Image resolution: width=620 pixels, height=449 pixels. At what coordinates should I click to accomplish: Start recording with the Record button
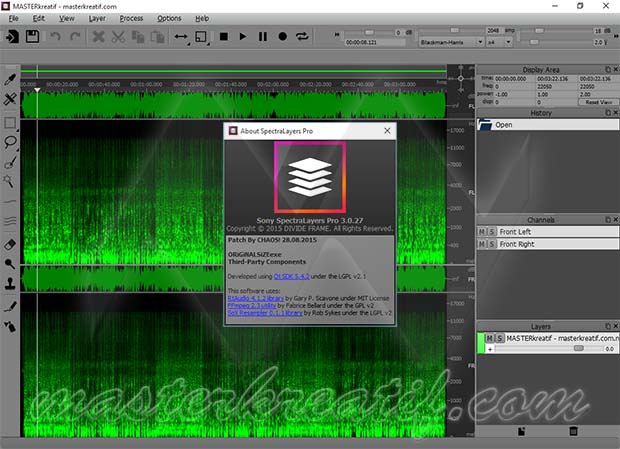[x=282, y=37]
